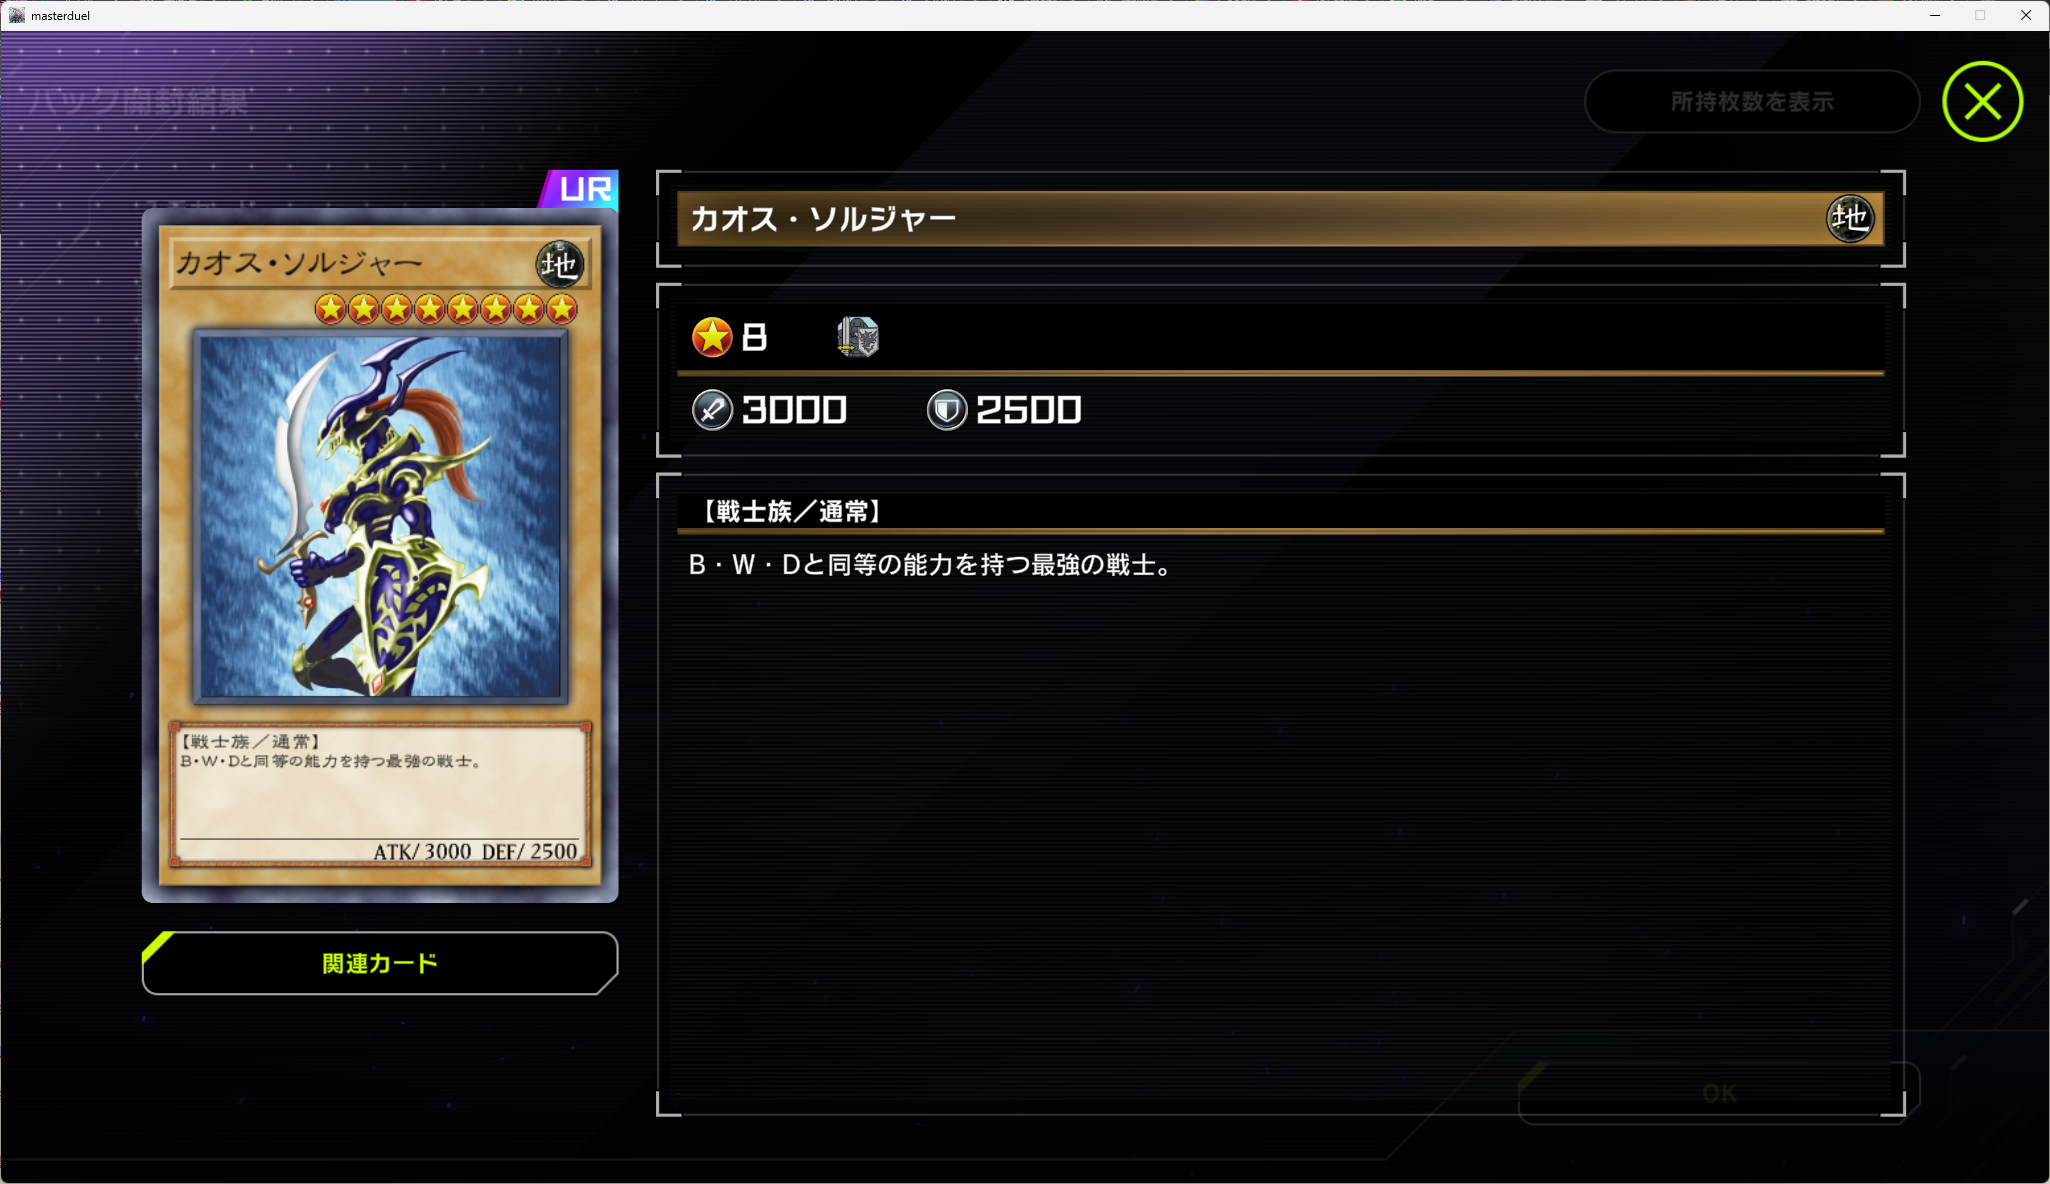Minimize the masterduel window

point(1935,15)
